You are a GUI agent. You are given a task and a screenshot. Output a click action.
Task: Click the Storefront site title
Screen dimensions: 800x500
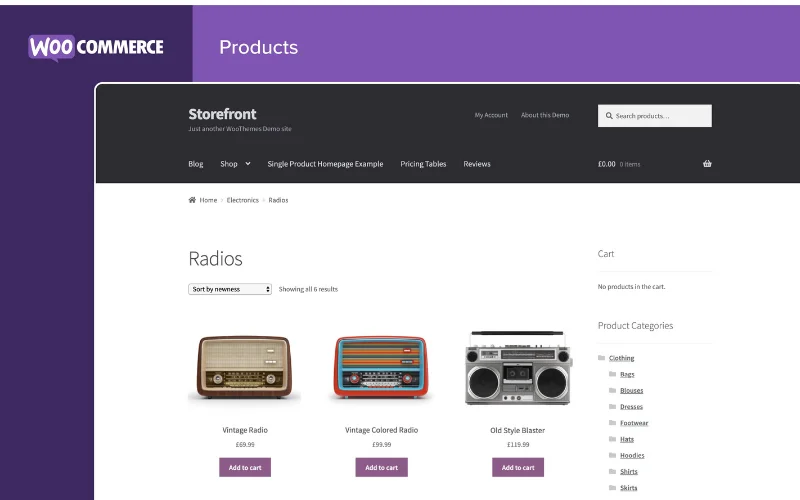point(222,114)
